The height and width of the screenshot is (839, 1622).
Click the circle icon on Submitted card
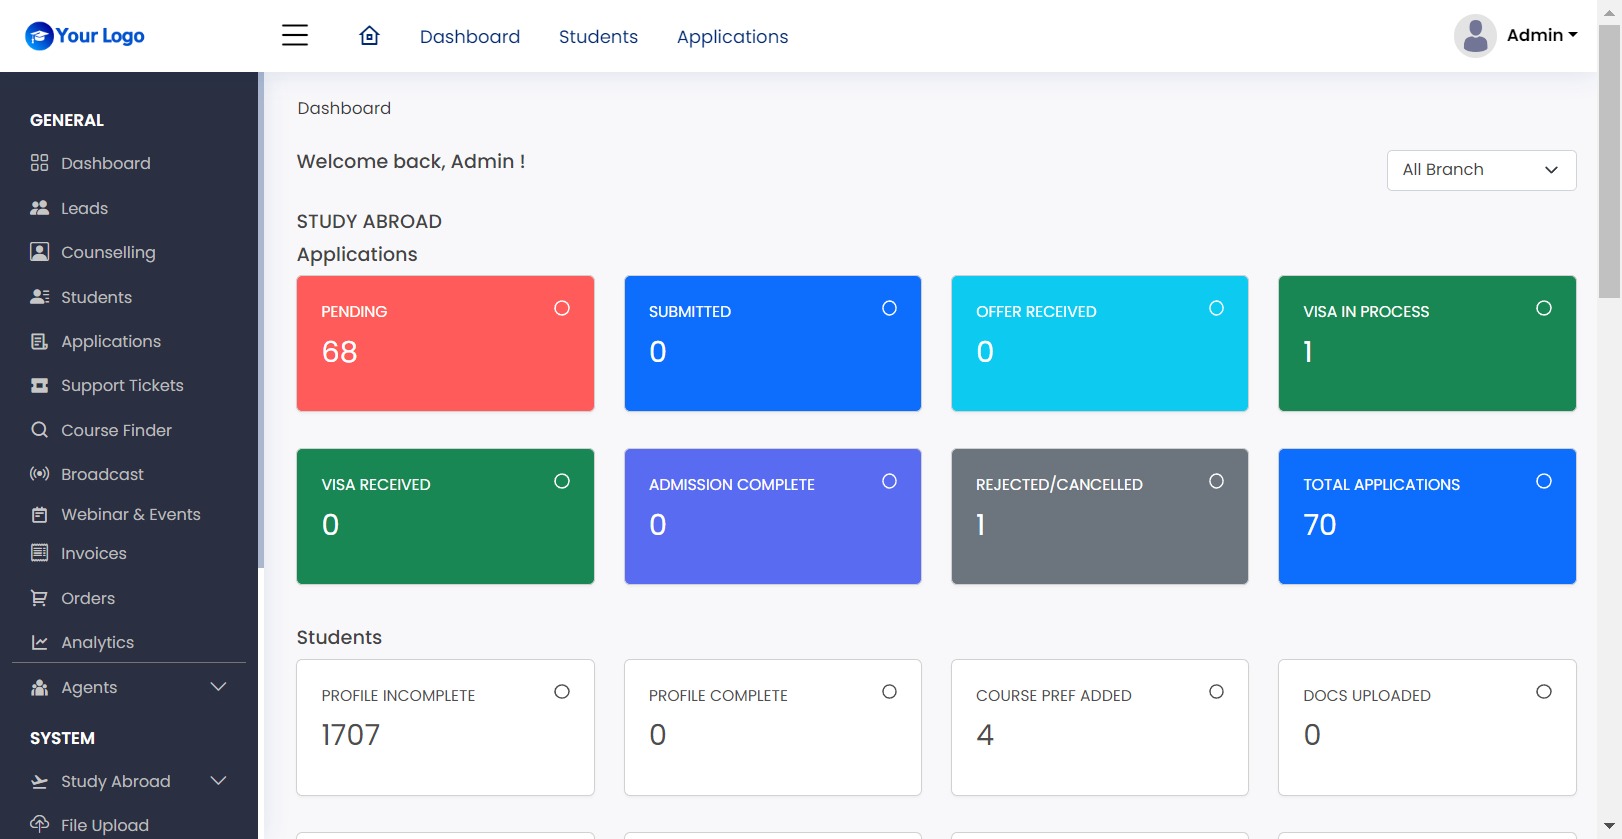click(x=889, y=308)
